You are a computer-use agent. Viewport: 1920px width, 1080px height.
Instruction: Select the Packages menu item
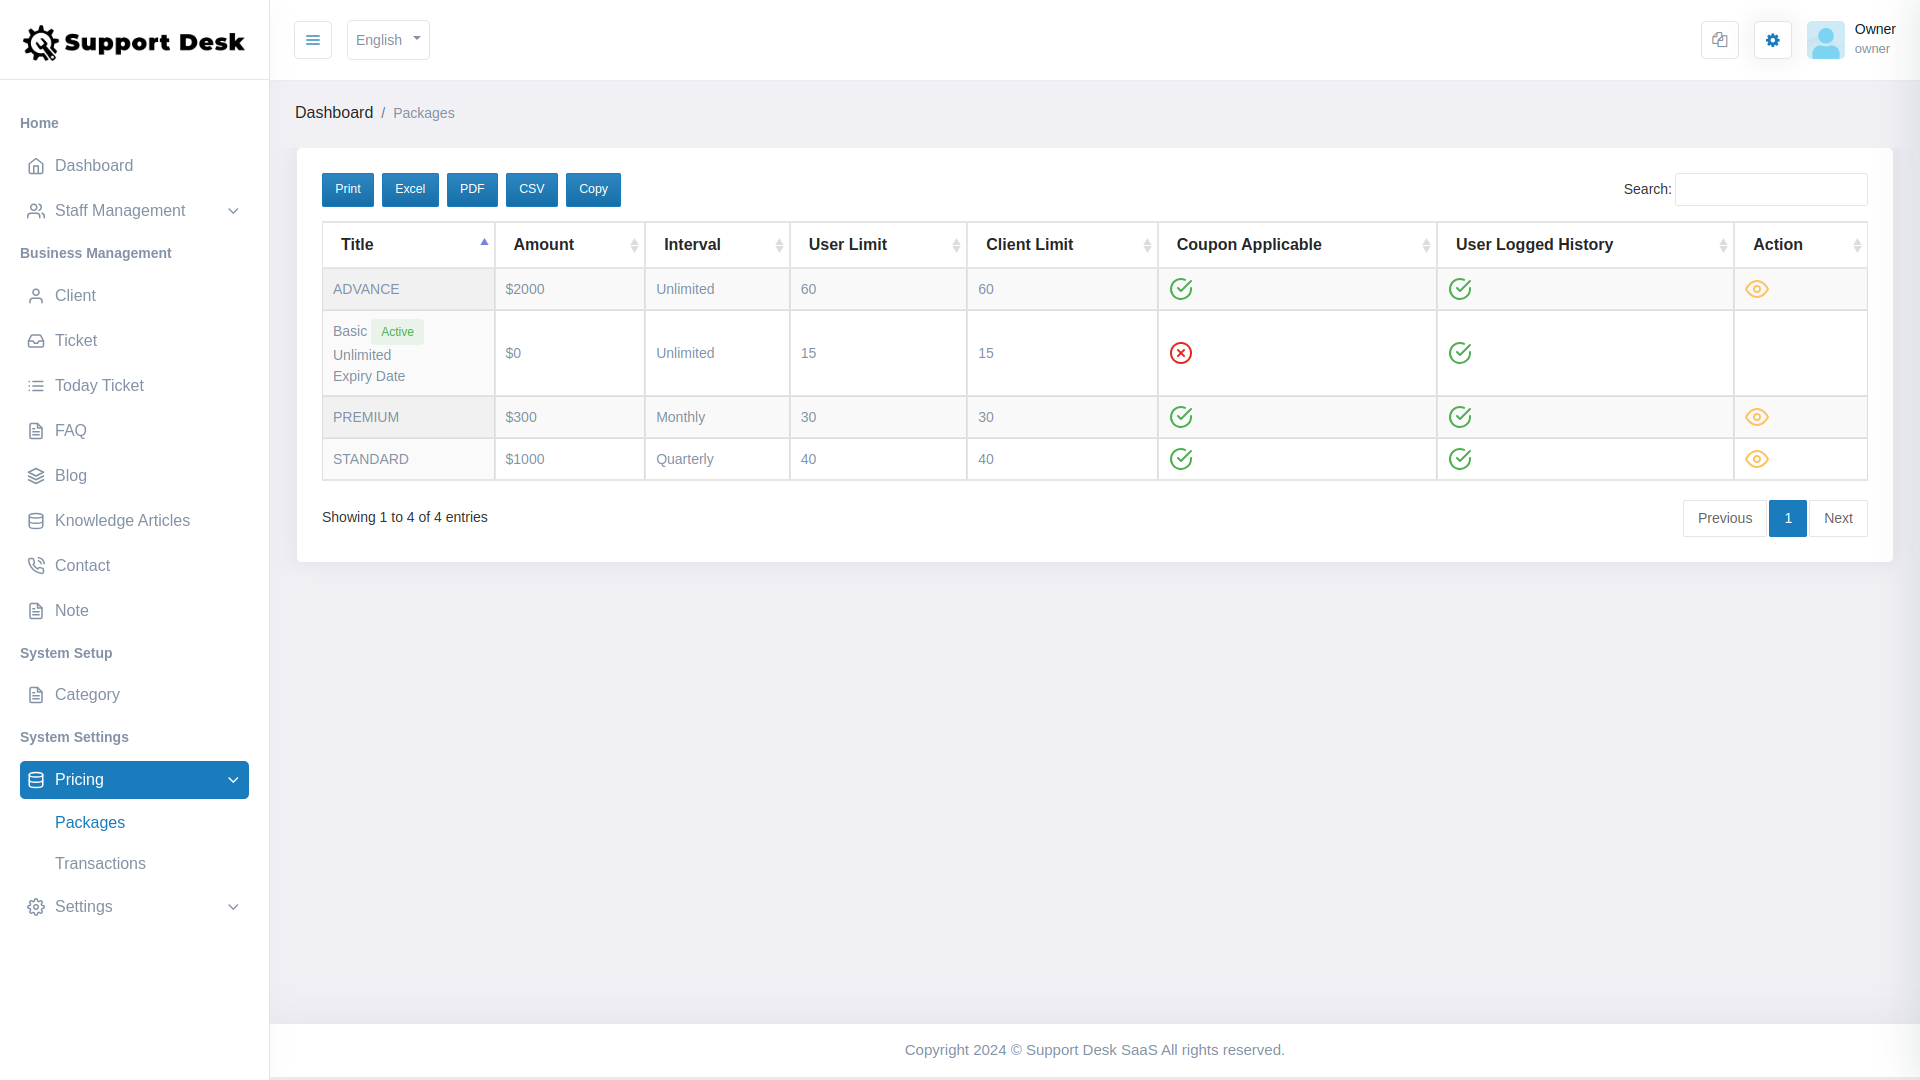pos(89,822)
